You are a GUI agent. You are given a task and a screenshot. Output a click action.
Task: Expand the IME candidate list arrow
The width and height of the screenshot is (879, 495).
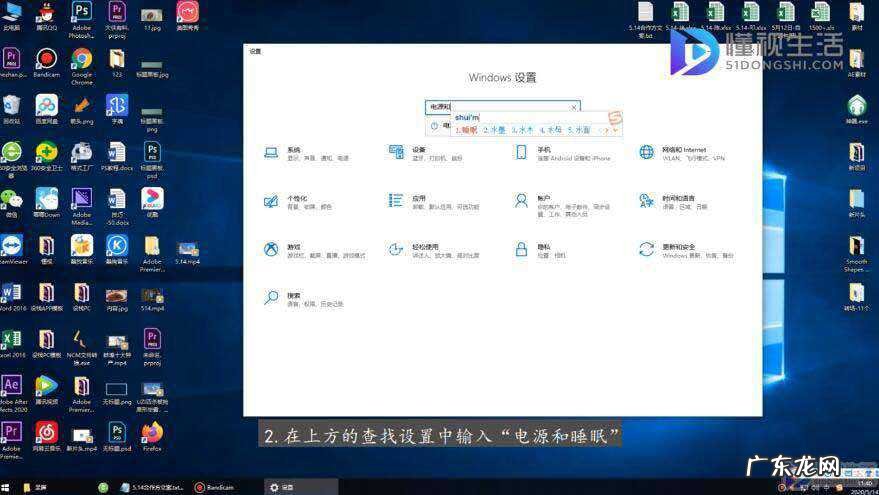615,130
